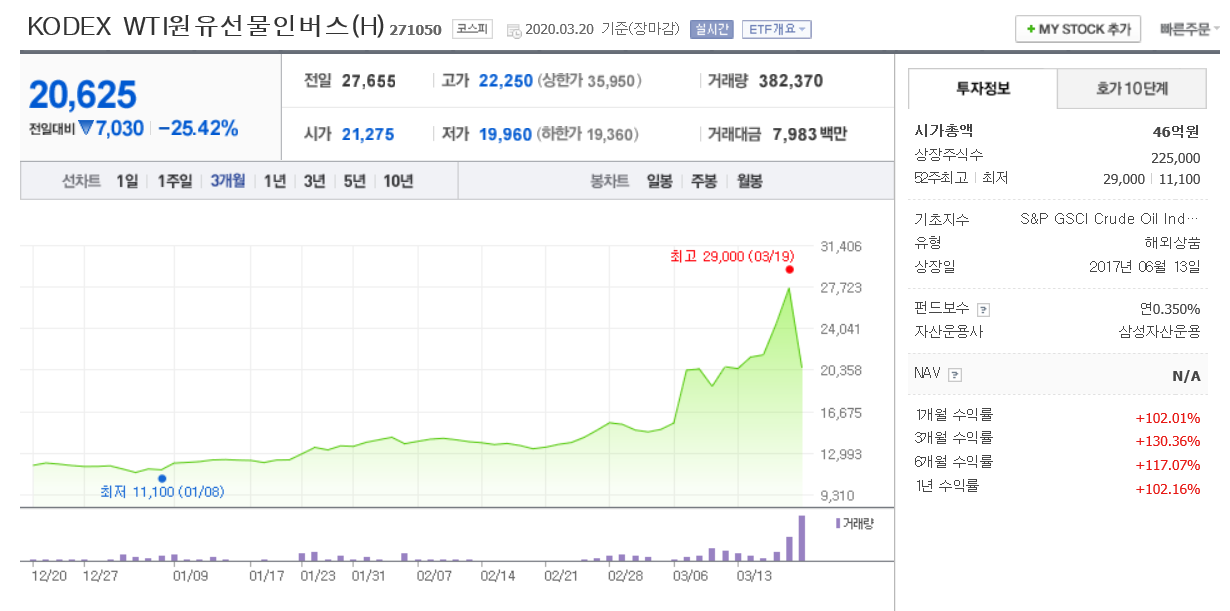Click the calendar icon beside the 2020.03.20 date
This screenshot has height=611, width=1230.
(x=514, y=29)
